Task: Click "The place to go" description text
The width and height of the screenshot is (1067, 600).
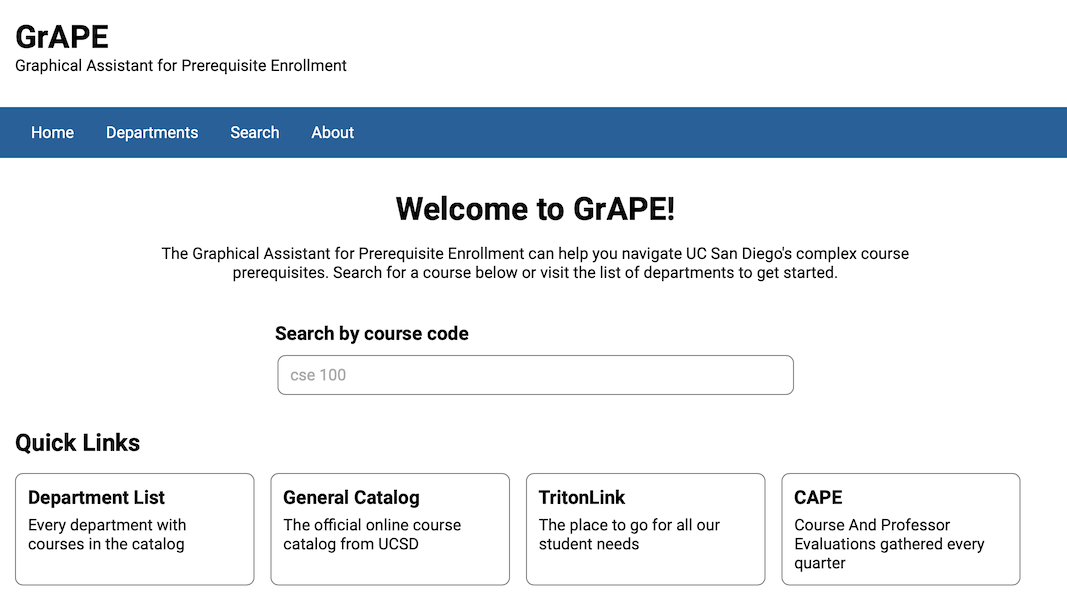Action: pos(629,535)
